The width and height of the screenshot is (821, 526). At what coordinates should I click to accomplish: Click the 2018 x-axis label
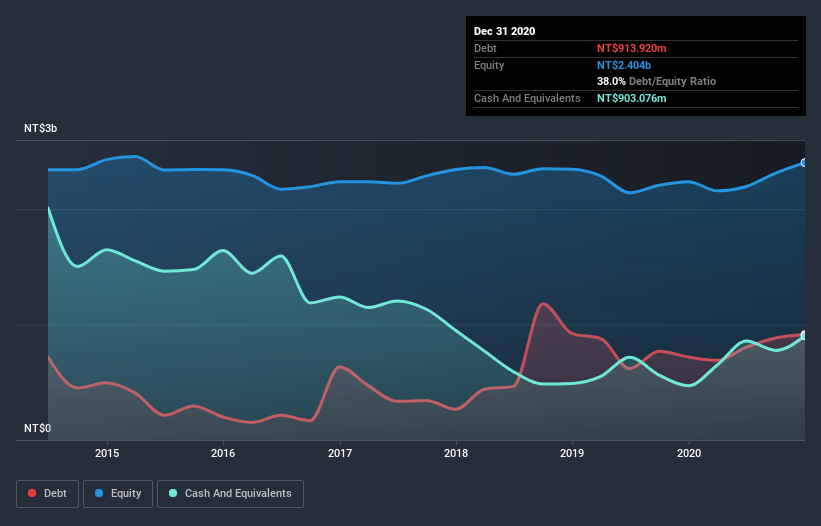point(456,453)
